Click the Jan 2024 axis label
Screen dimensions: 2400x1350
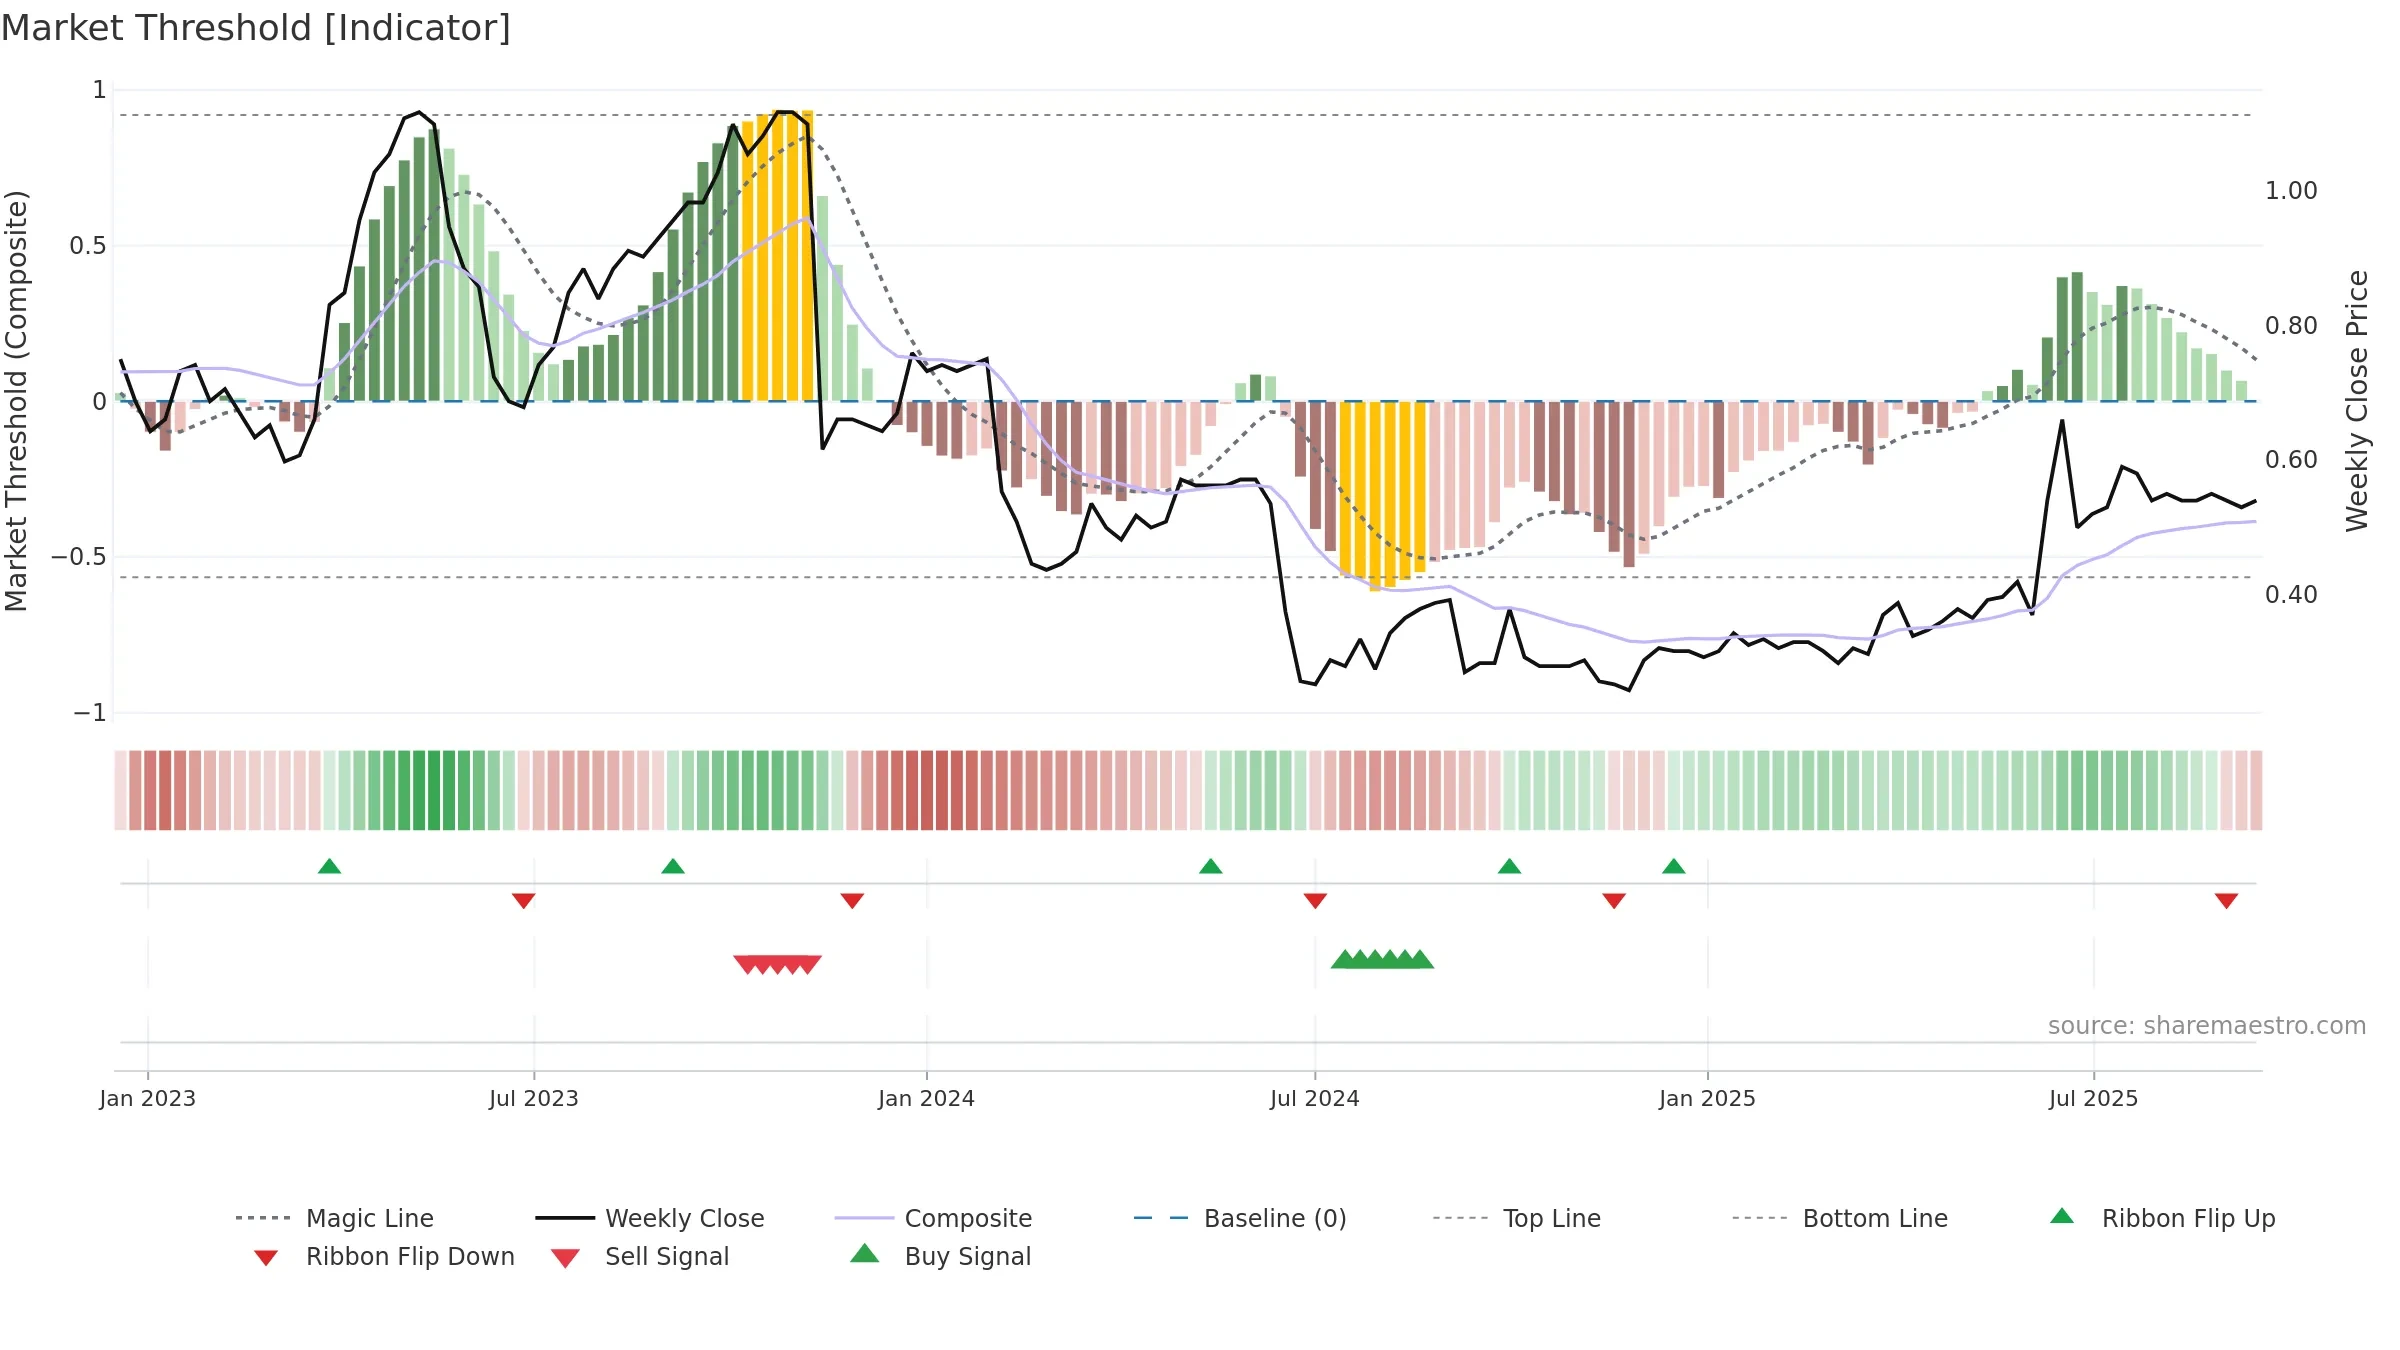point(927,1098)
